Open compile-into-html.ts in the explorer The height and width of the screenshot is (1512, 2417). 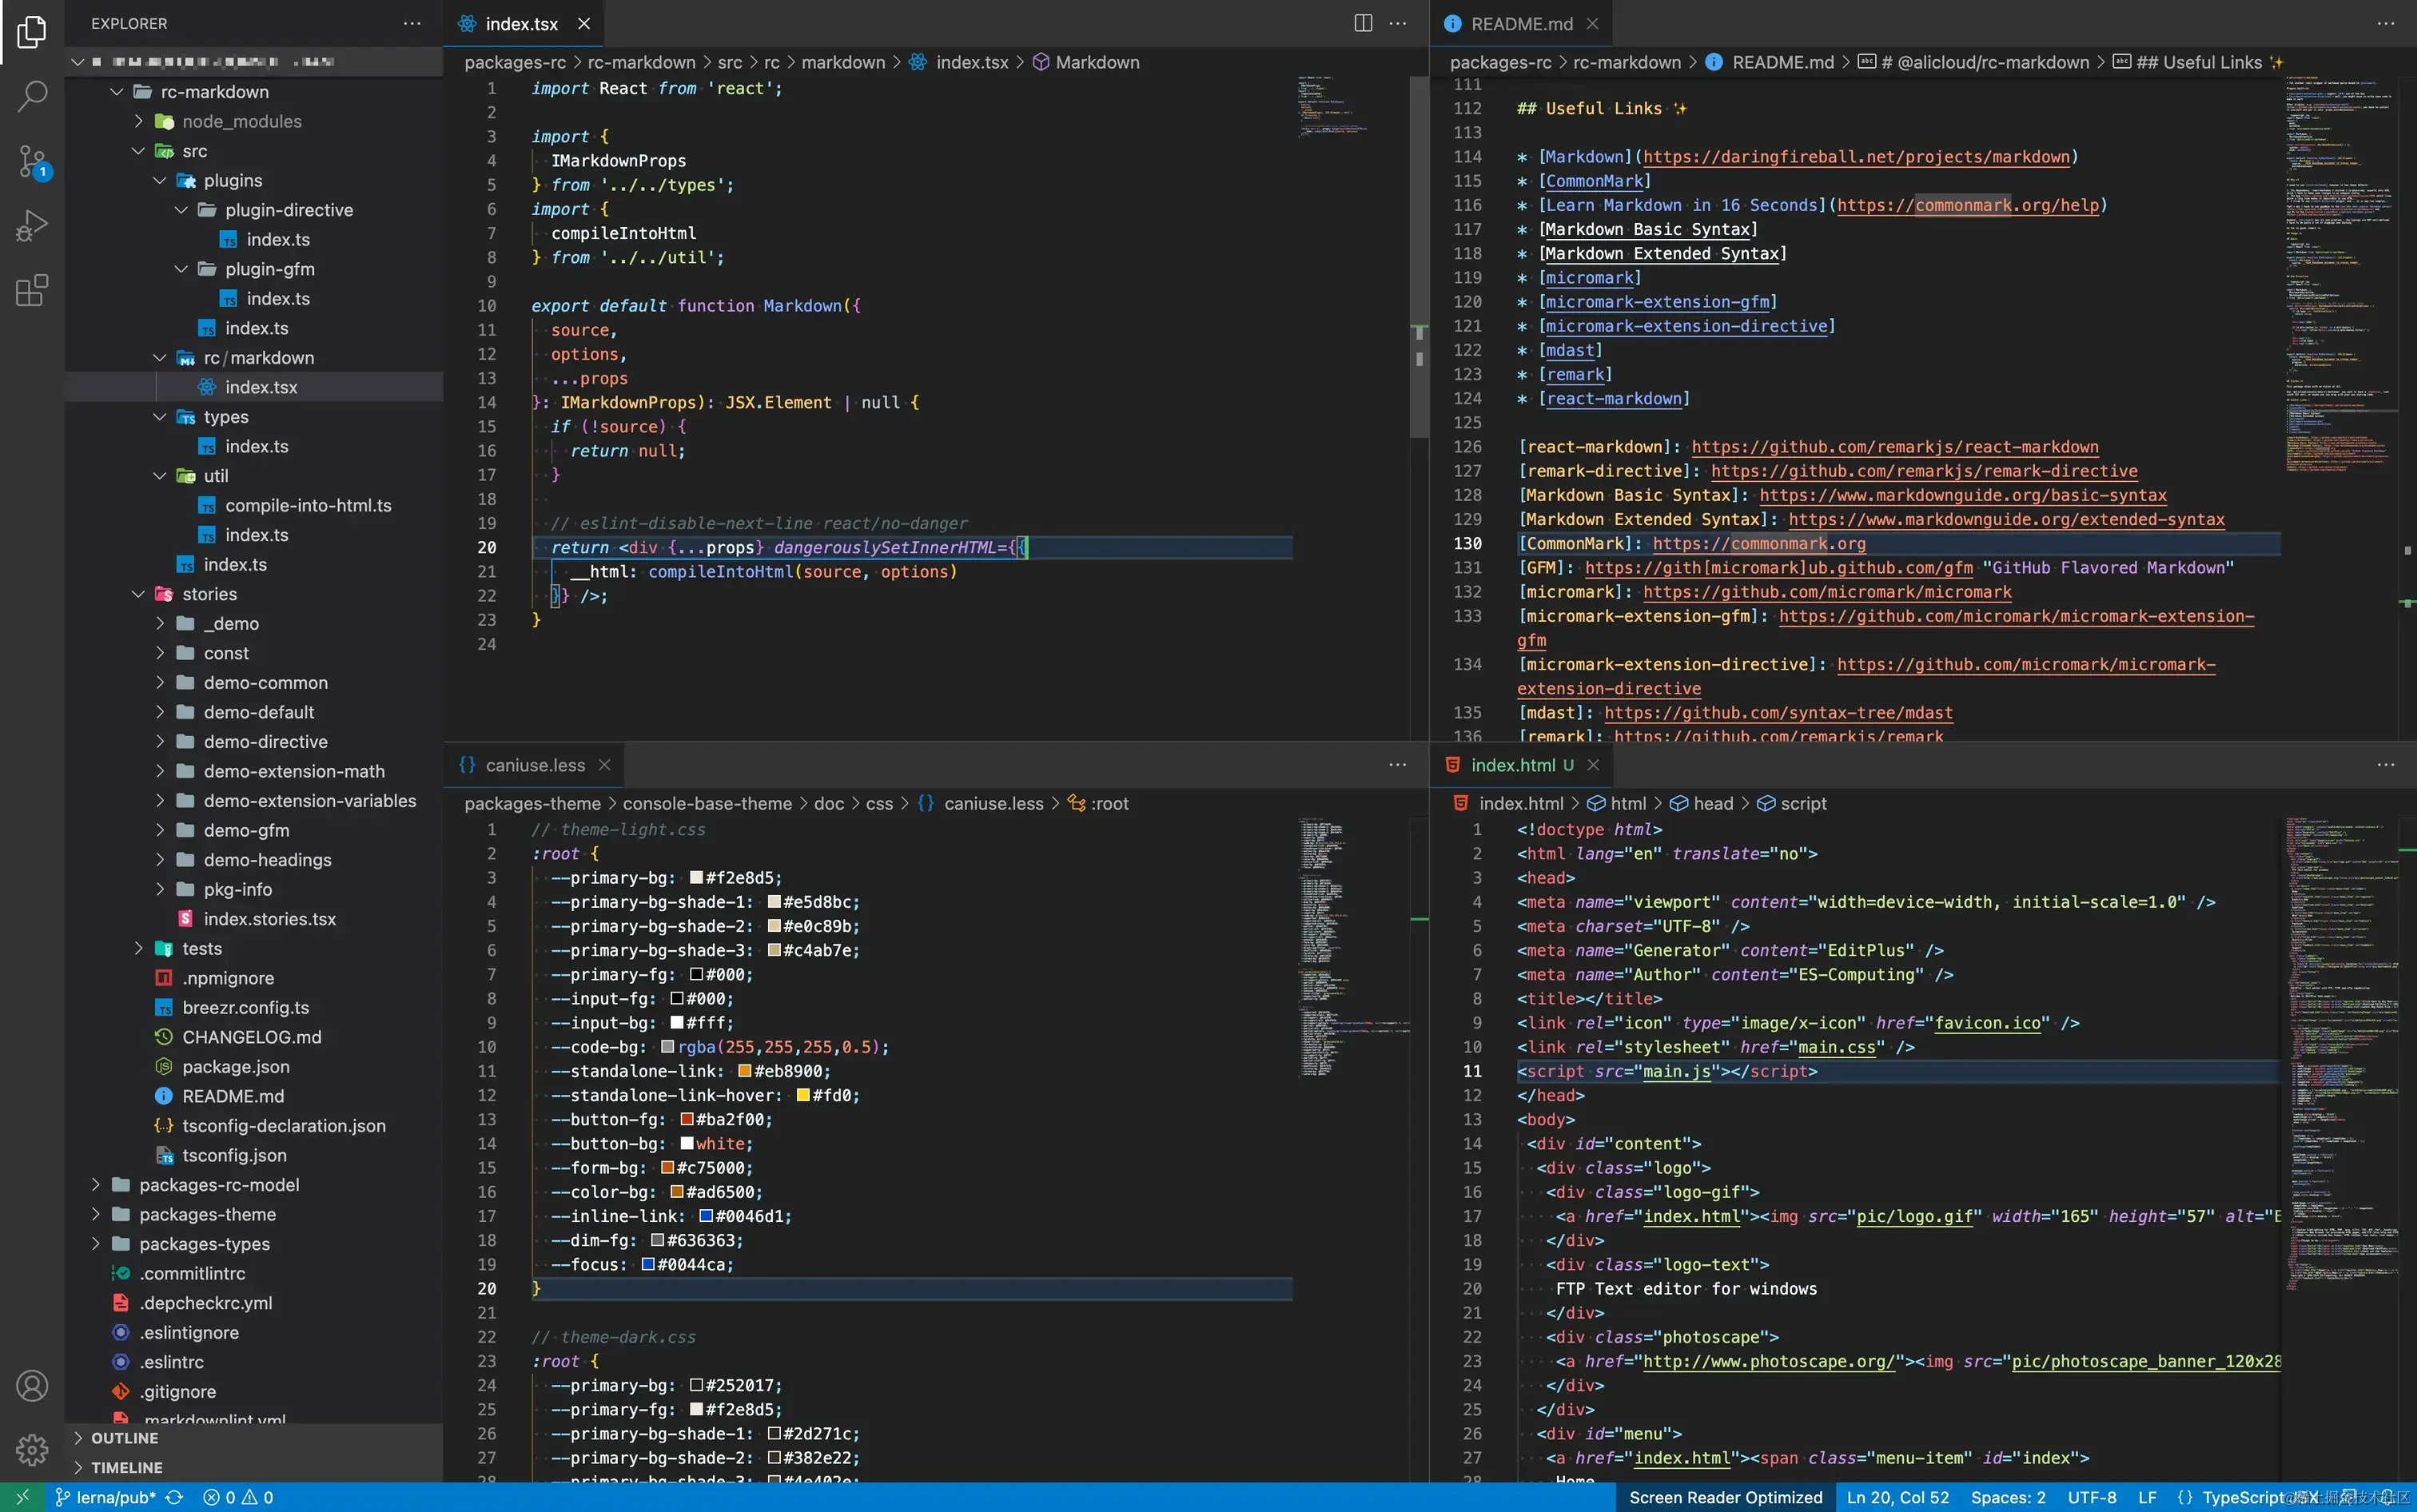pyautogui.click(x=308, y=505)
